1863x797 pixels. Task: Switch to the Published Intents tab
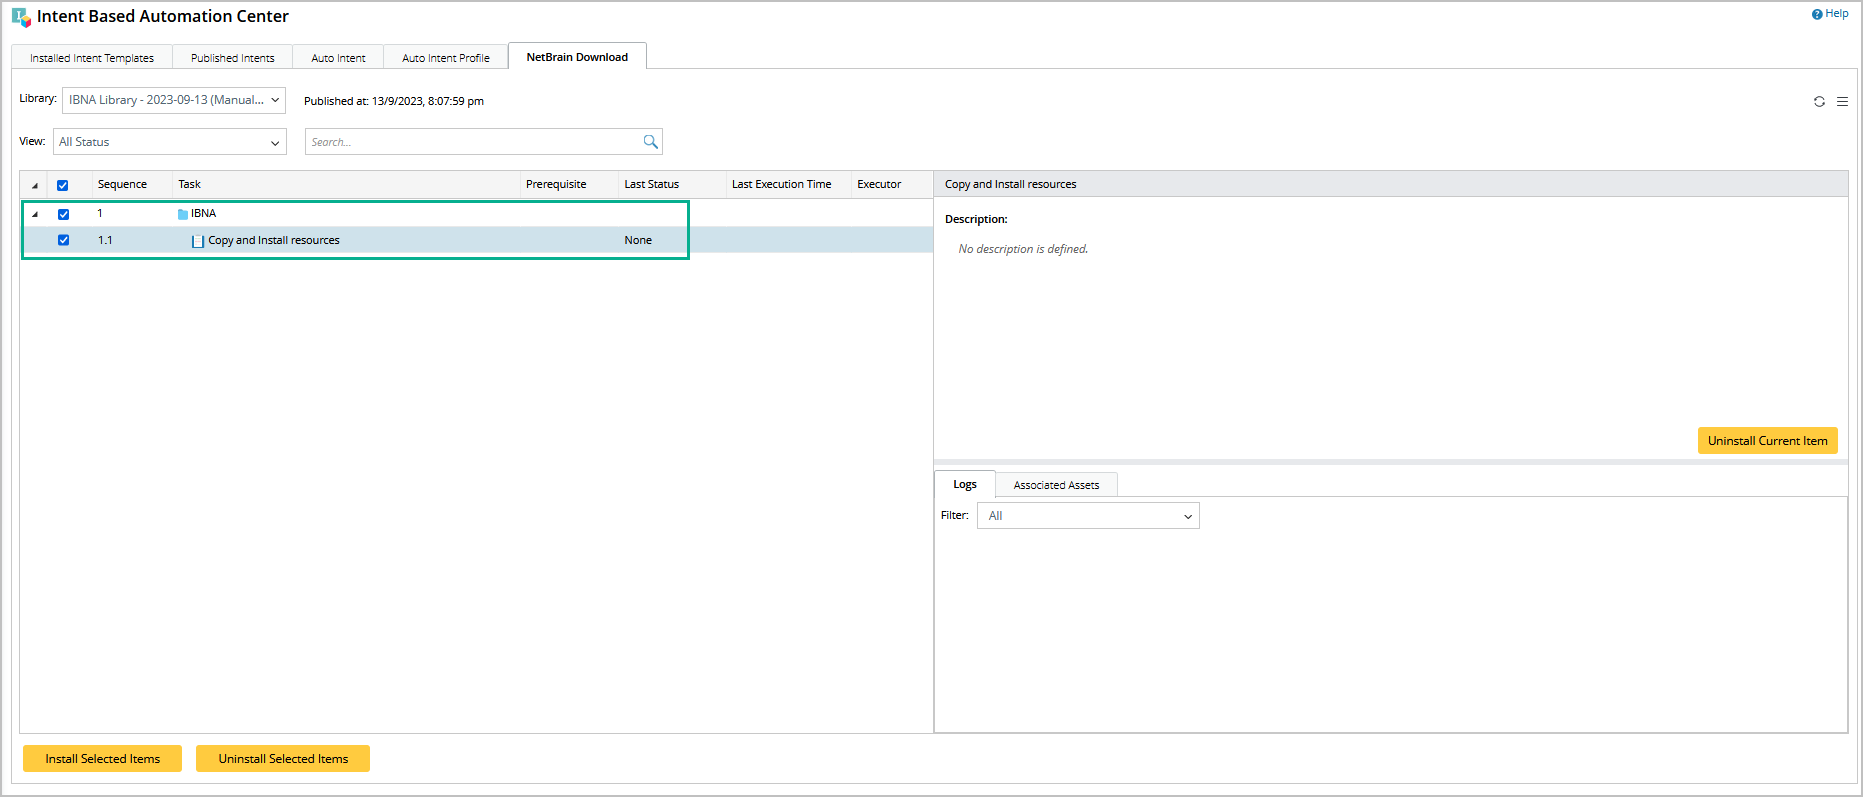pyautogui.click(x=232, y=58)
